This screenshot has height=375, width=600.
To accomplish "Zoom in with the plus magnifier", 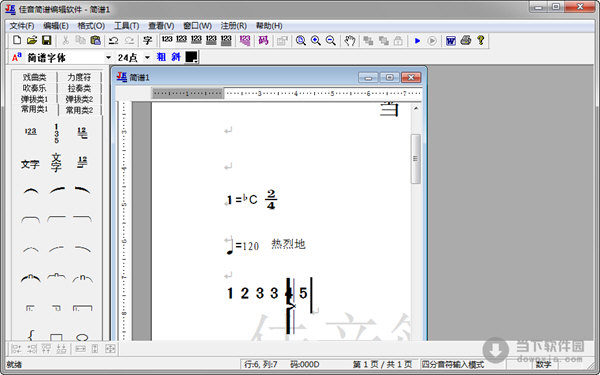I will (316, 40).
